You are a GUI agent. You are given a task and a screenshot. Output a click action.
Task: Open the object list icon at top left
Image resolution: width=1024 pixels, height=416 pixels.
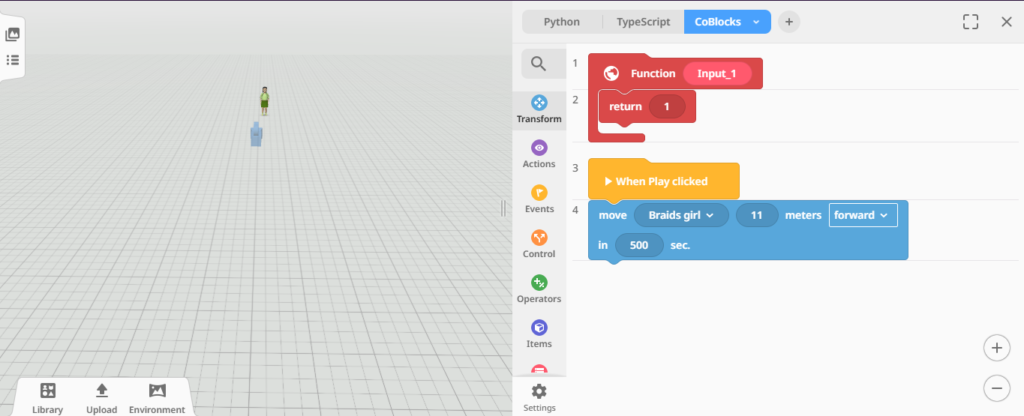(x=12, y=60)
